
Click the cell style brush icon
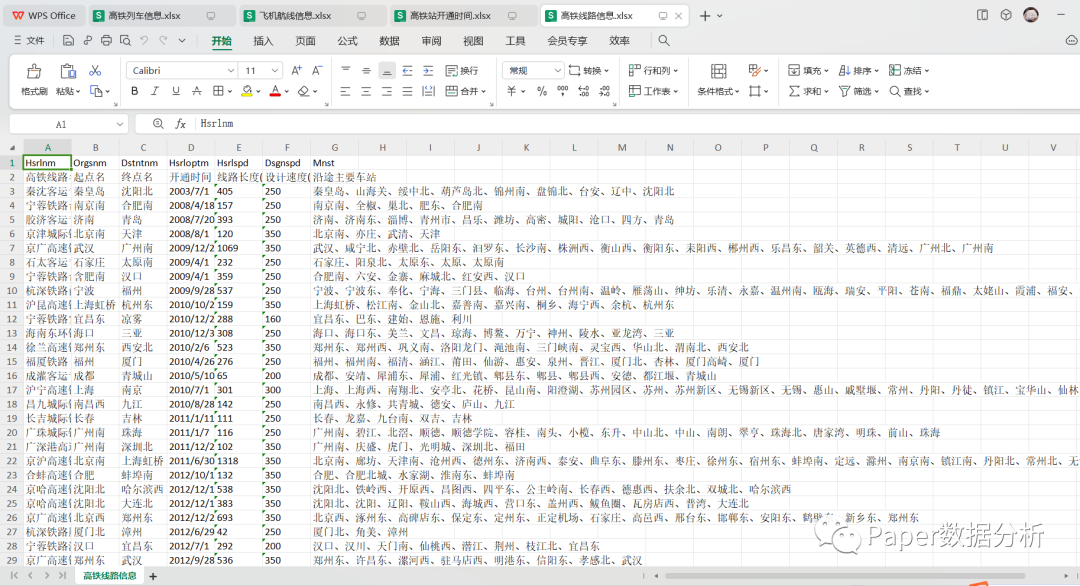click(755, 70)
